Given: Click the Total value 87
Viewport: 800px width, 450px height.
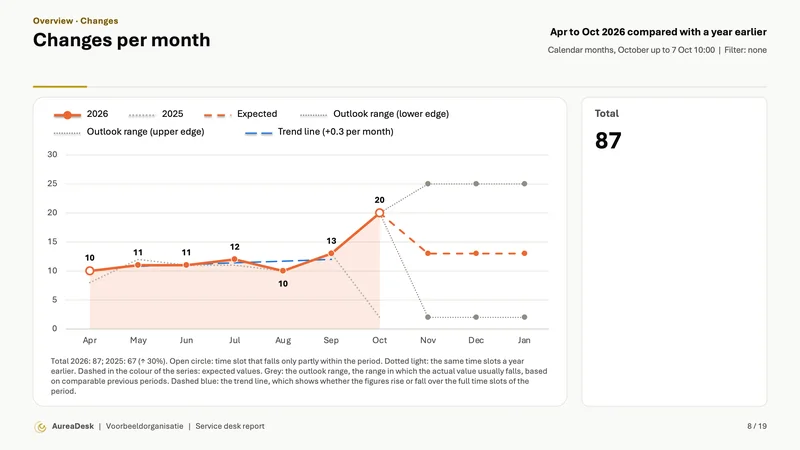Looking at the screenshot, I should pyautogui.click(x=608, y=141).
